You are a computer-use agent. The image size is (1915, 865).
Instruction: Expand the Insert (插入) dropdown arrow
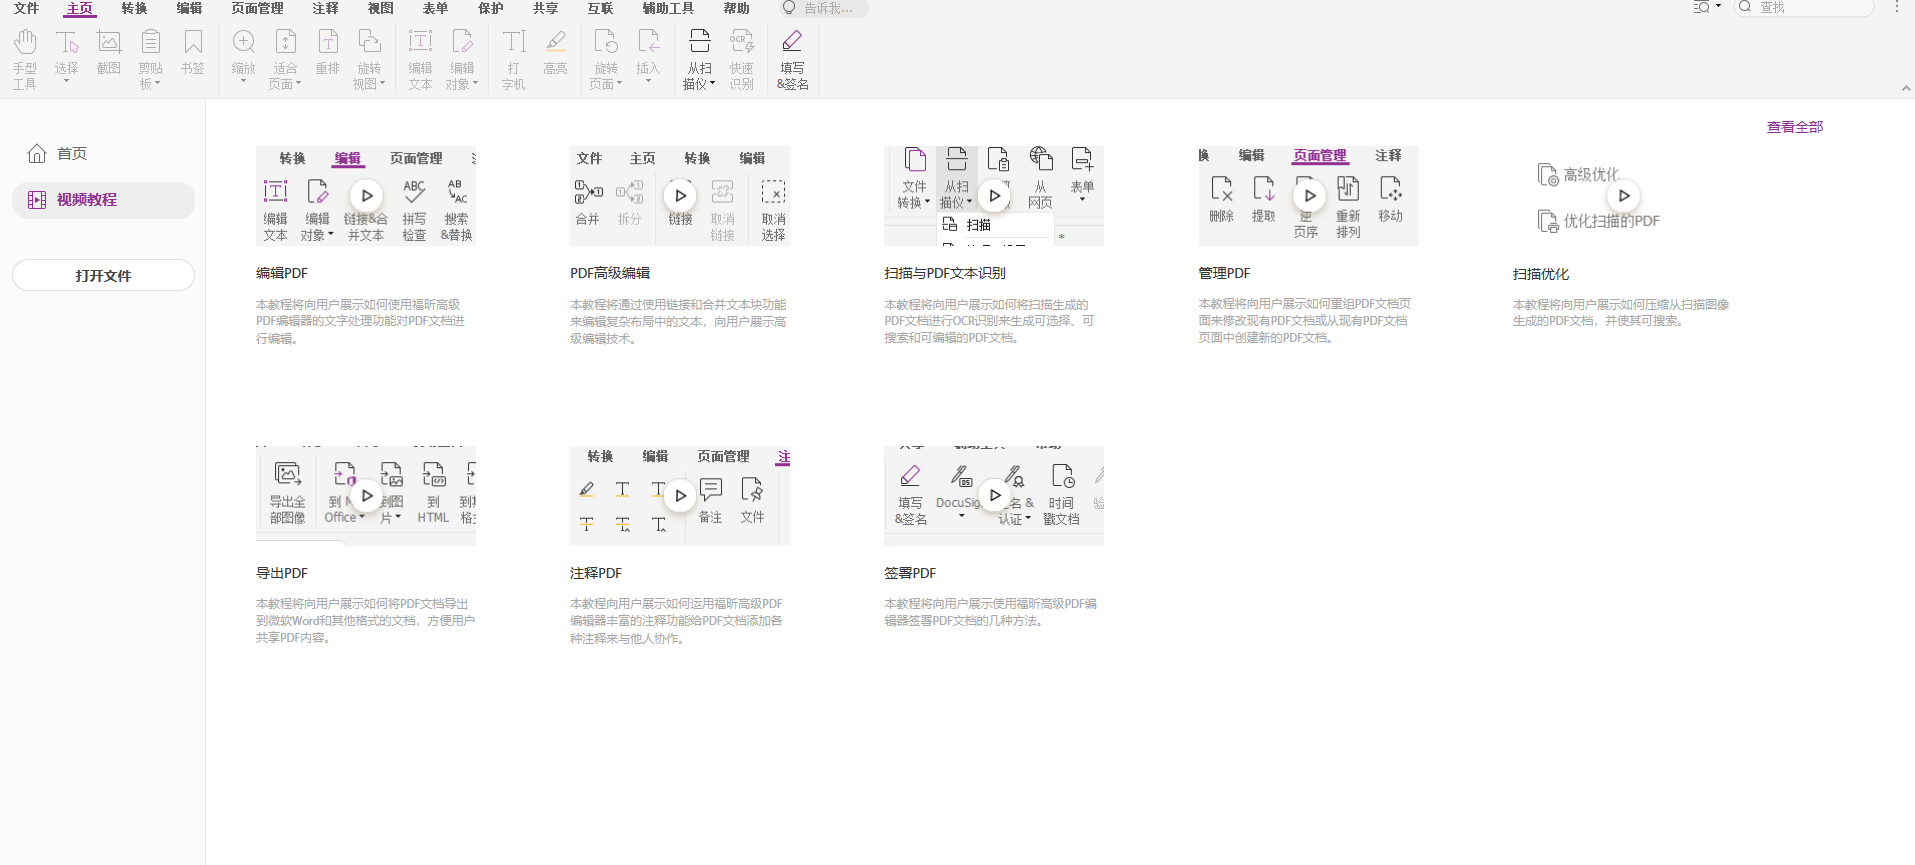[648, 81]
